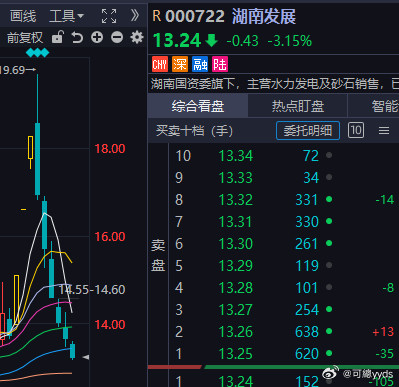
Task: Open chart settings gear icon
Action: click(x=137, y=37)
